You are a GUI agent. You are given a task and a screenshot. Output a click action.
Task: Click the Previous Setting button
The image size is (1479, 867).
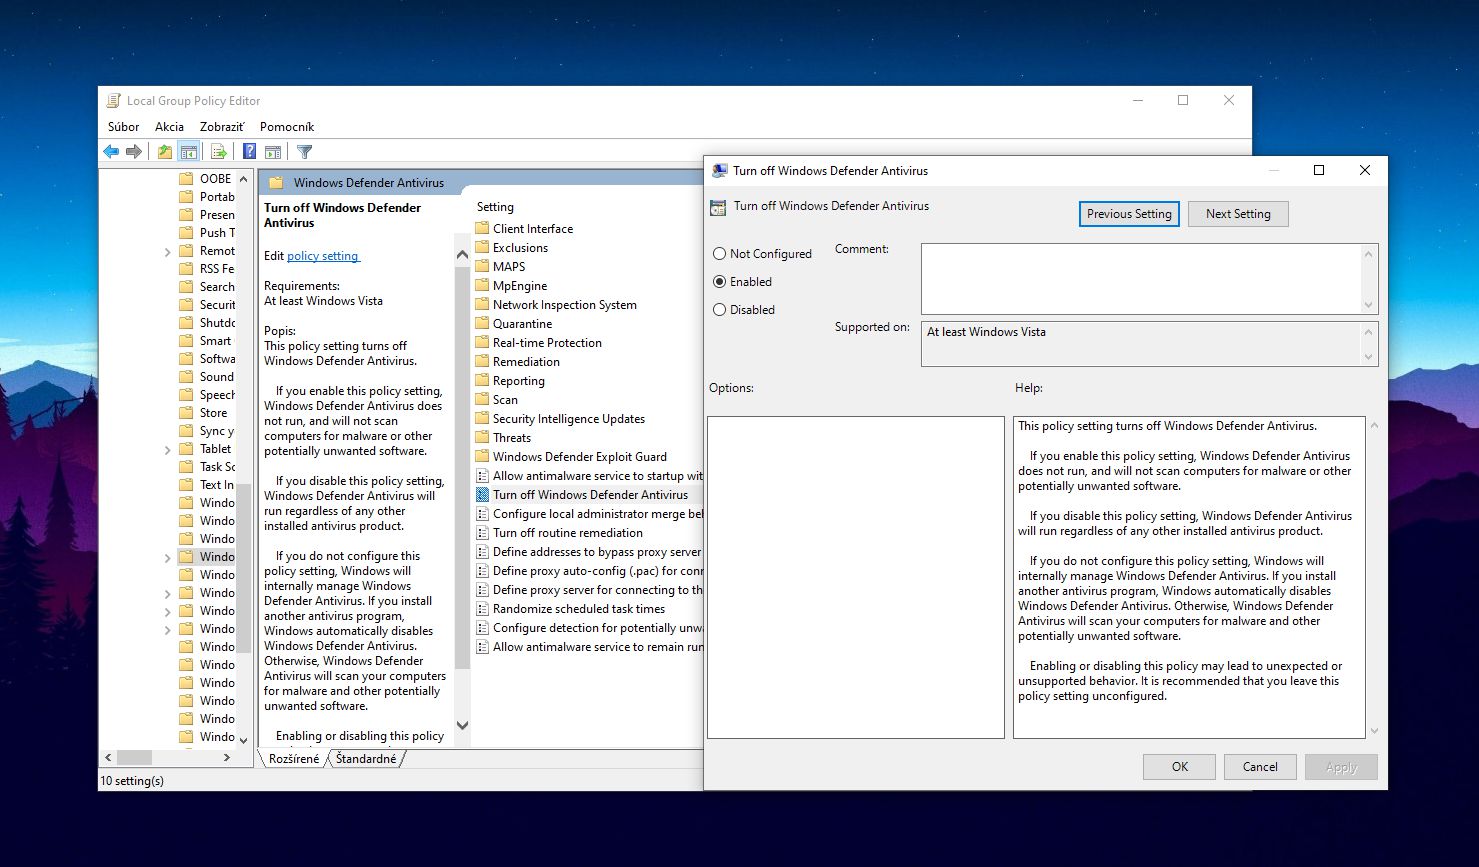coord(1129,214)
